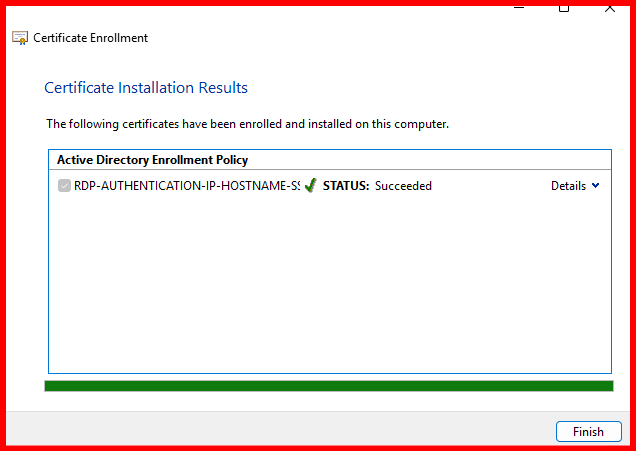Viewport: 636px width, 451px height.
Task: Click empty space in the certificate results list
Action: tap(328, 290)
